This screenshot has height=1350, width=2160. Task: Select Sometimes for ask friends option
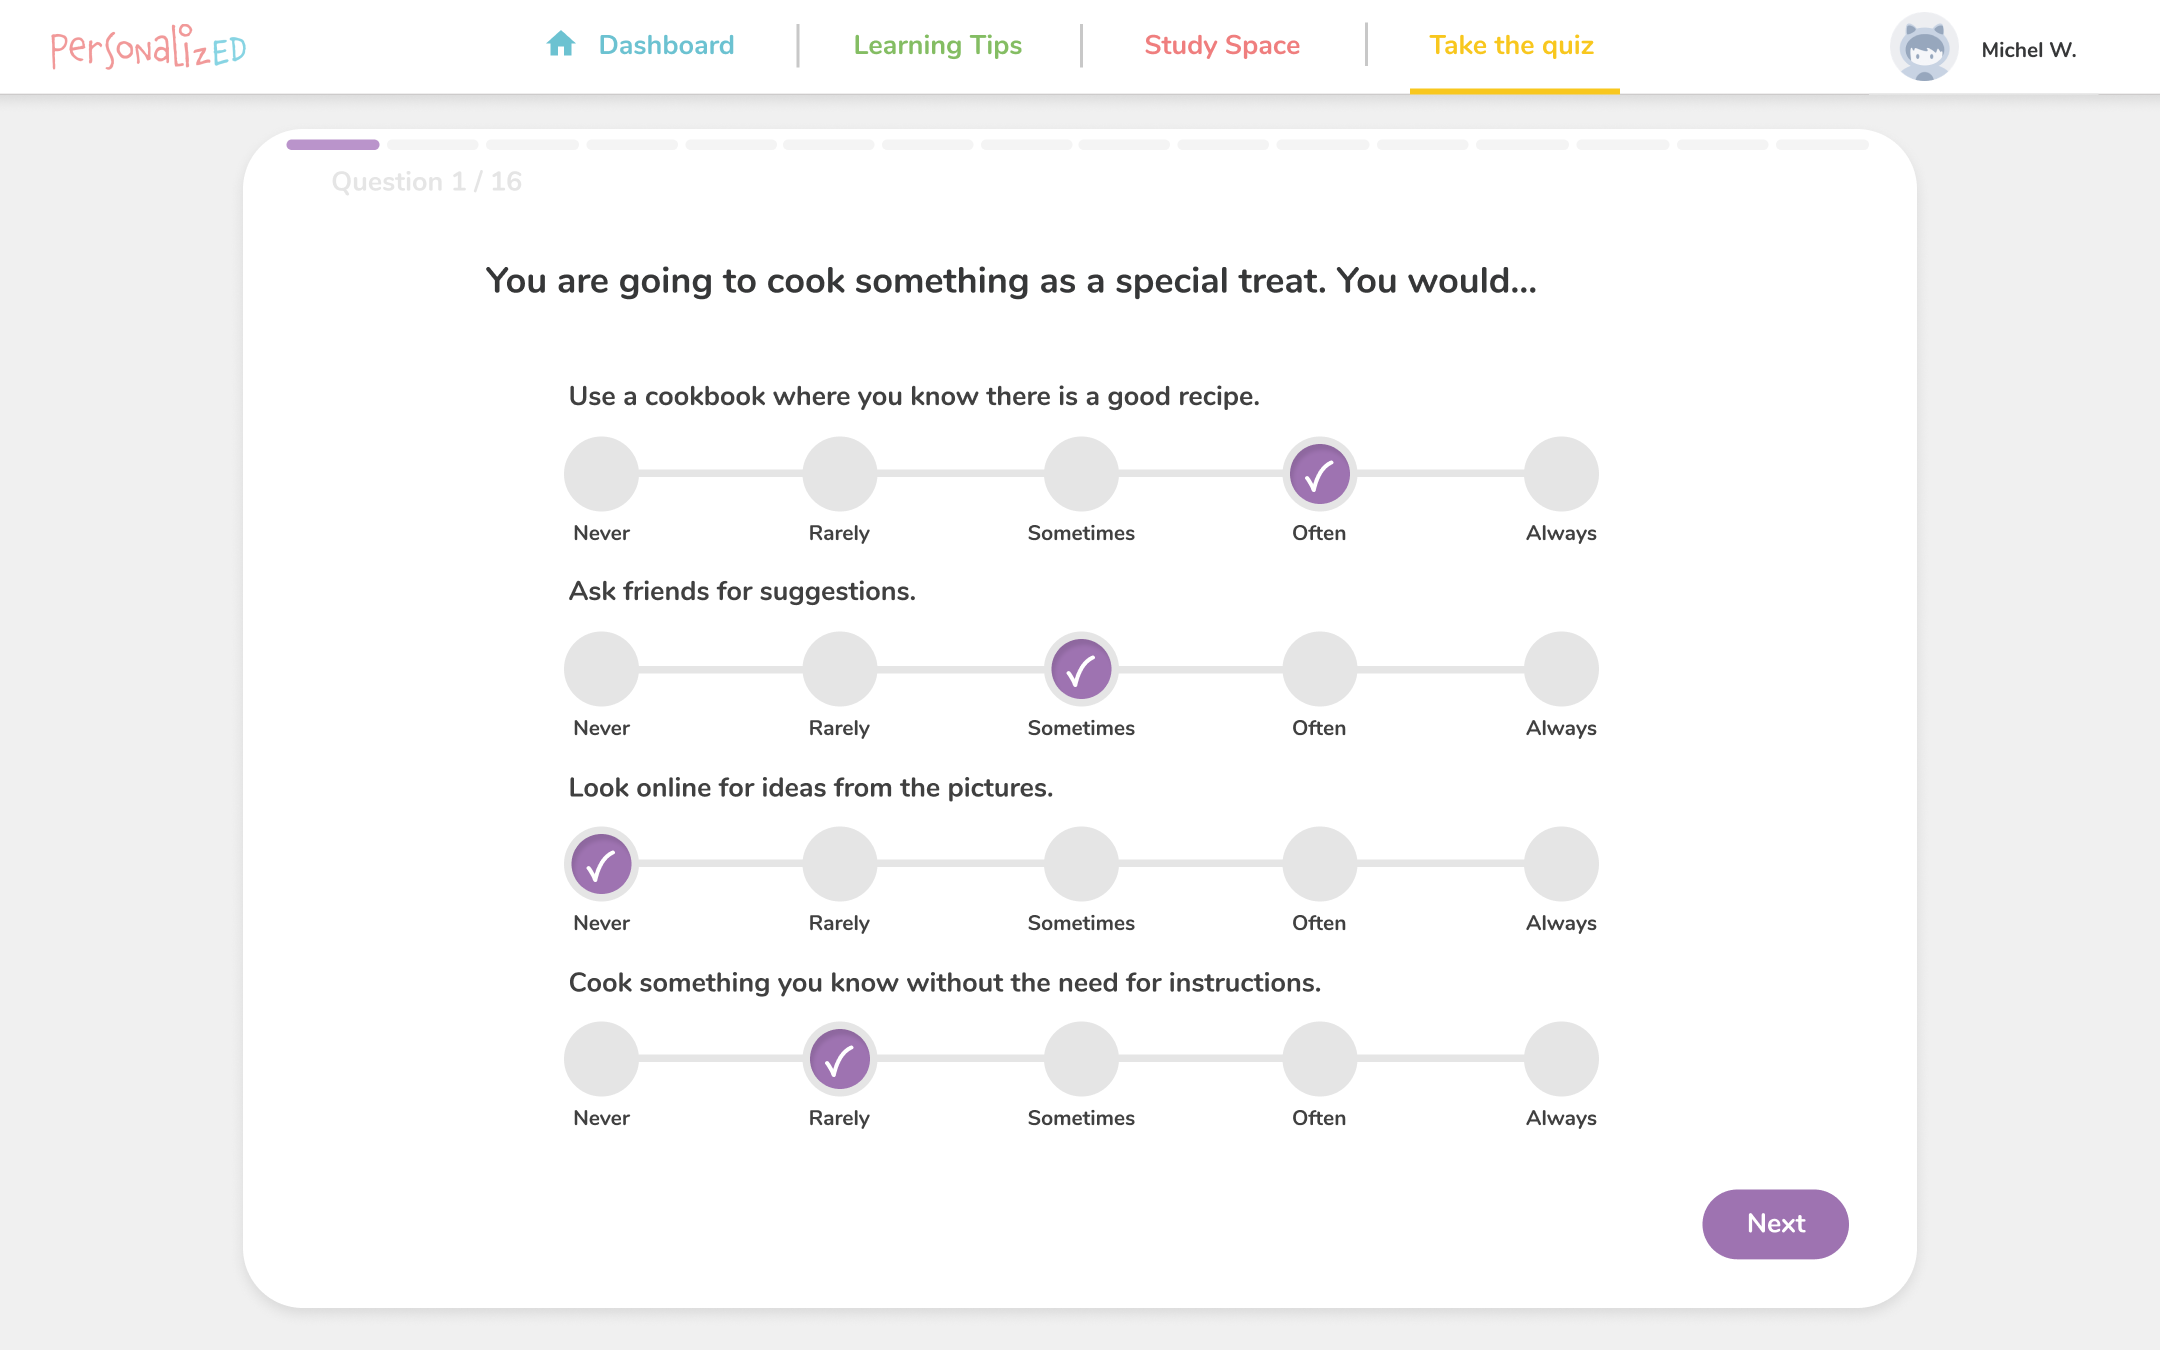click(x=1079, y=669)
